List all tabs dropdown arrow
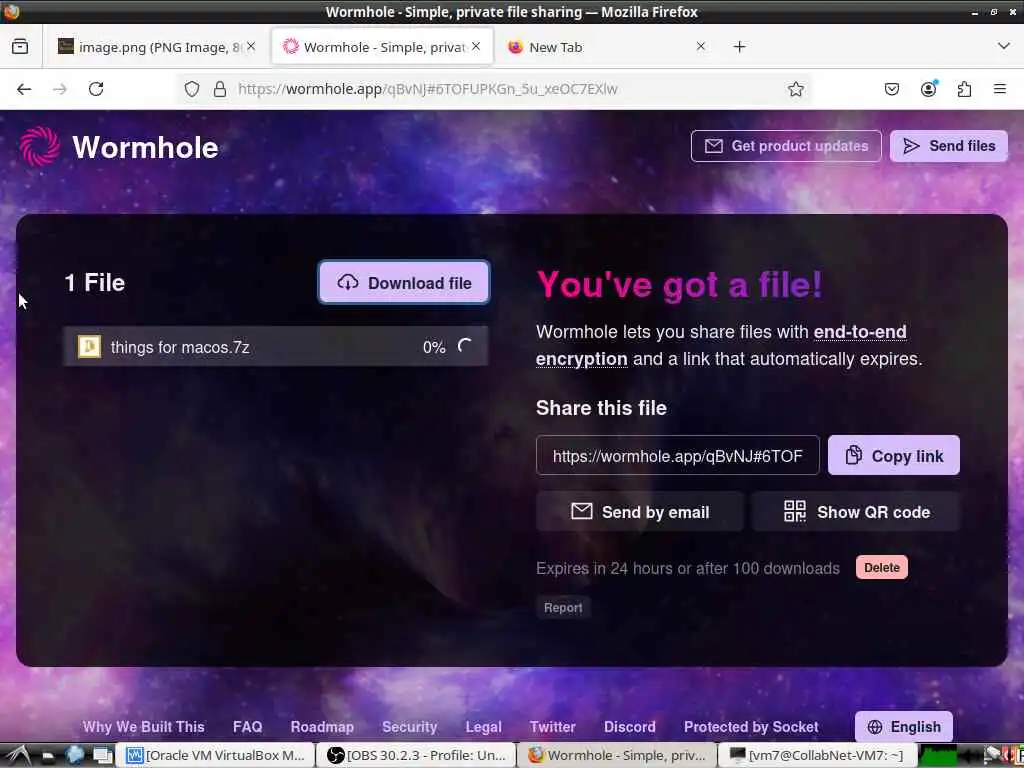Image resolution: width=1024 pixels, height=768 pixels. point(1004,46)
